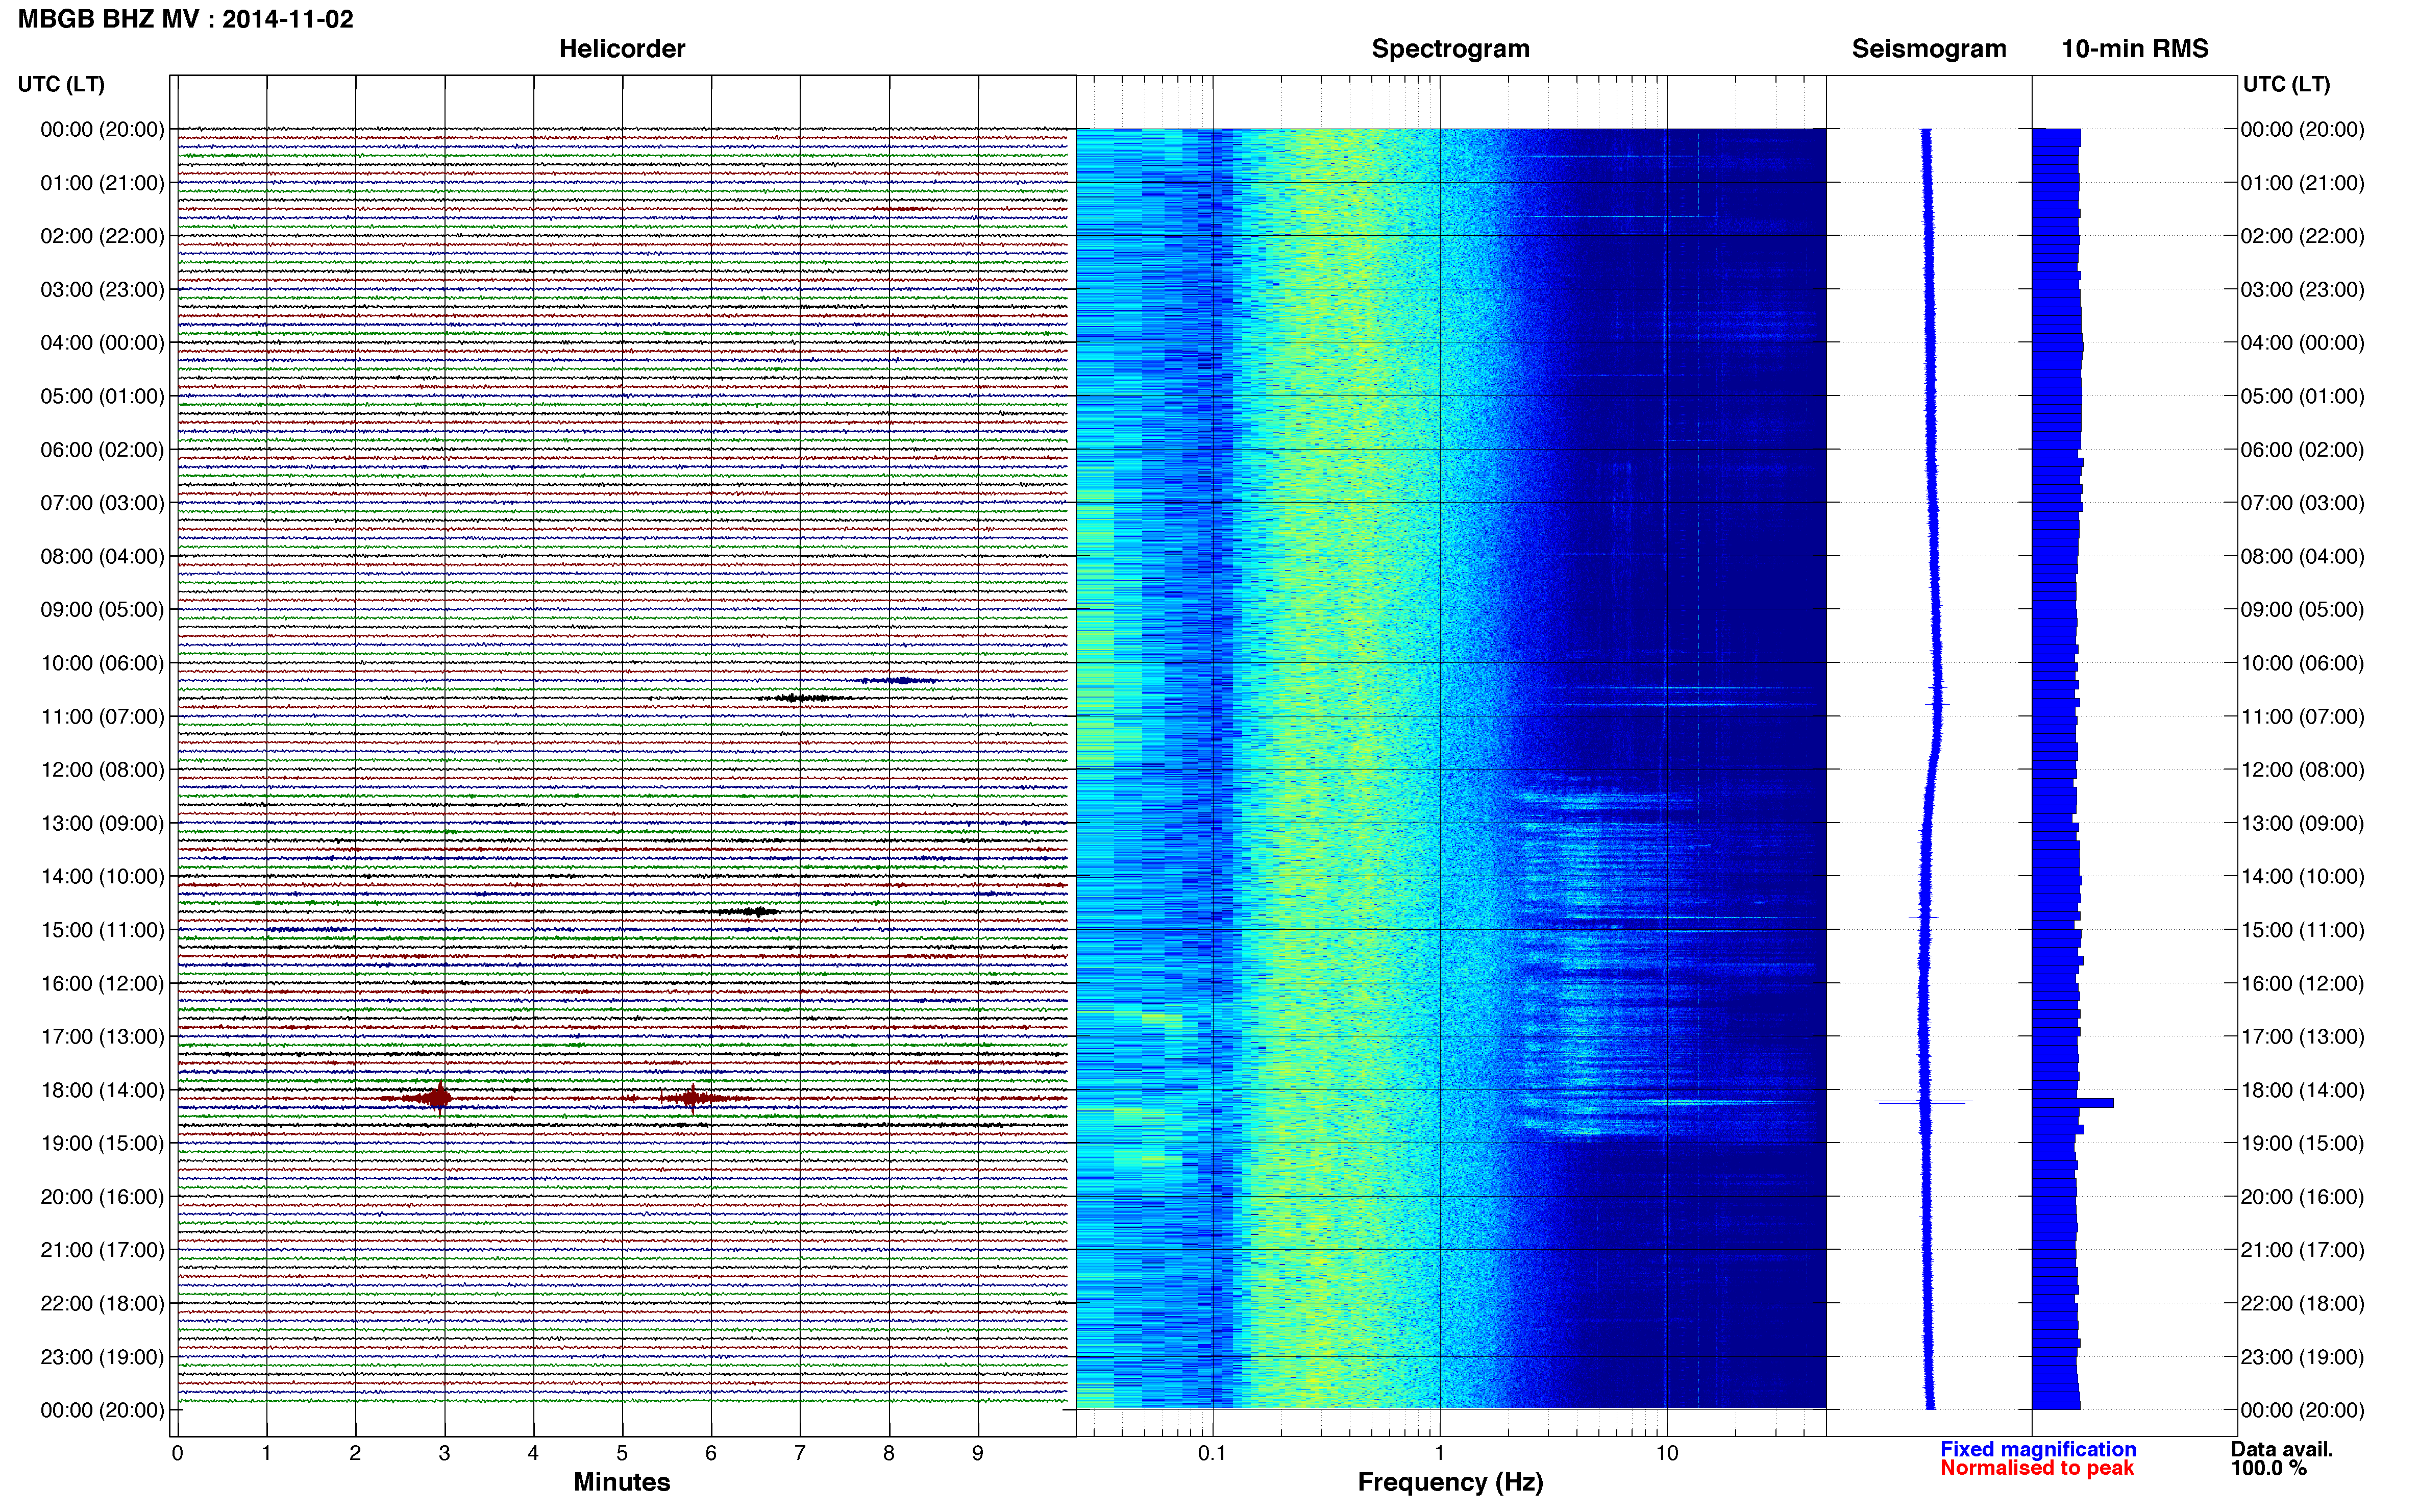Screen dimensions: 2419x1512
Task: Click the Normalised to peak legend text
Action: point(2037,1468)
